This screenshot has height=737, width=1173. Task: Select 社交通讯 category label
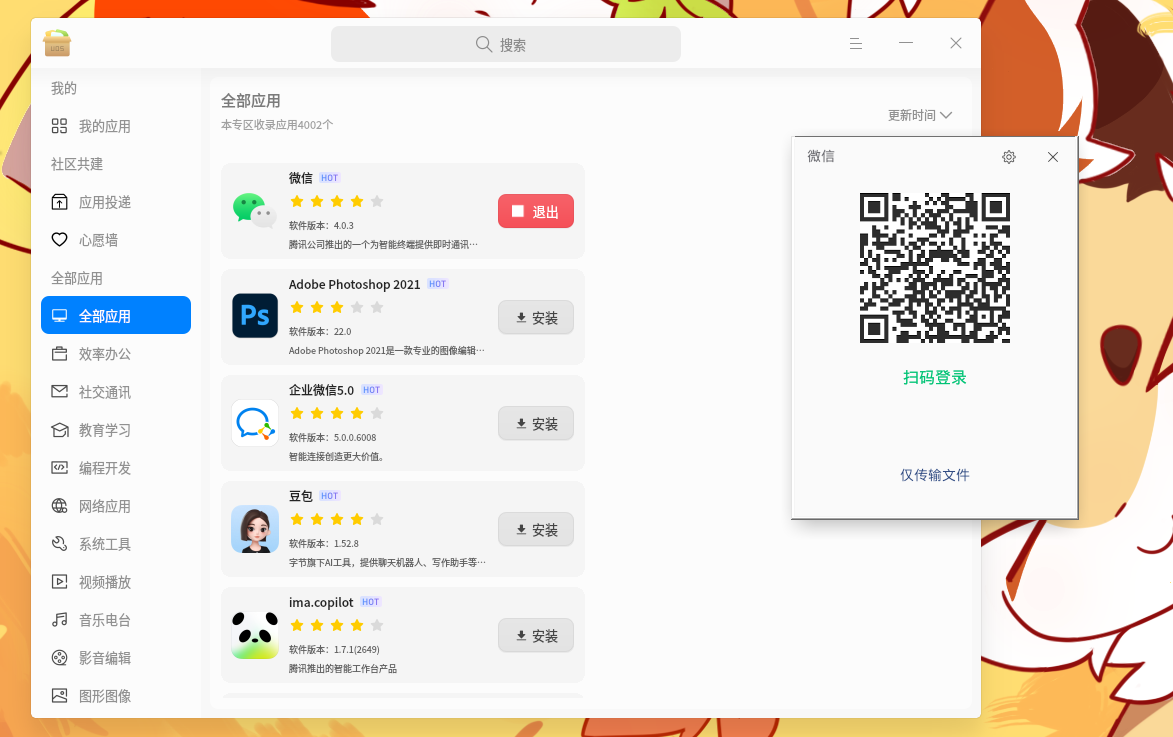pos(105,392)
